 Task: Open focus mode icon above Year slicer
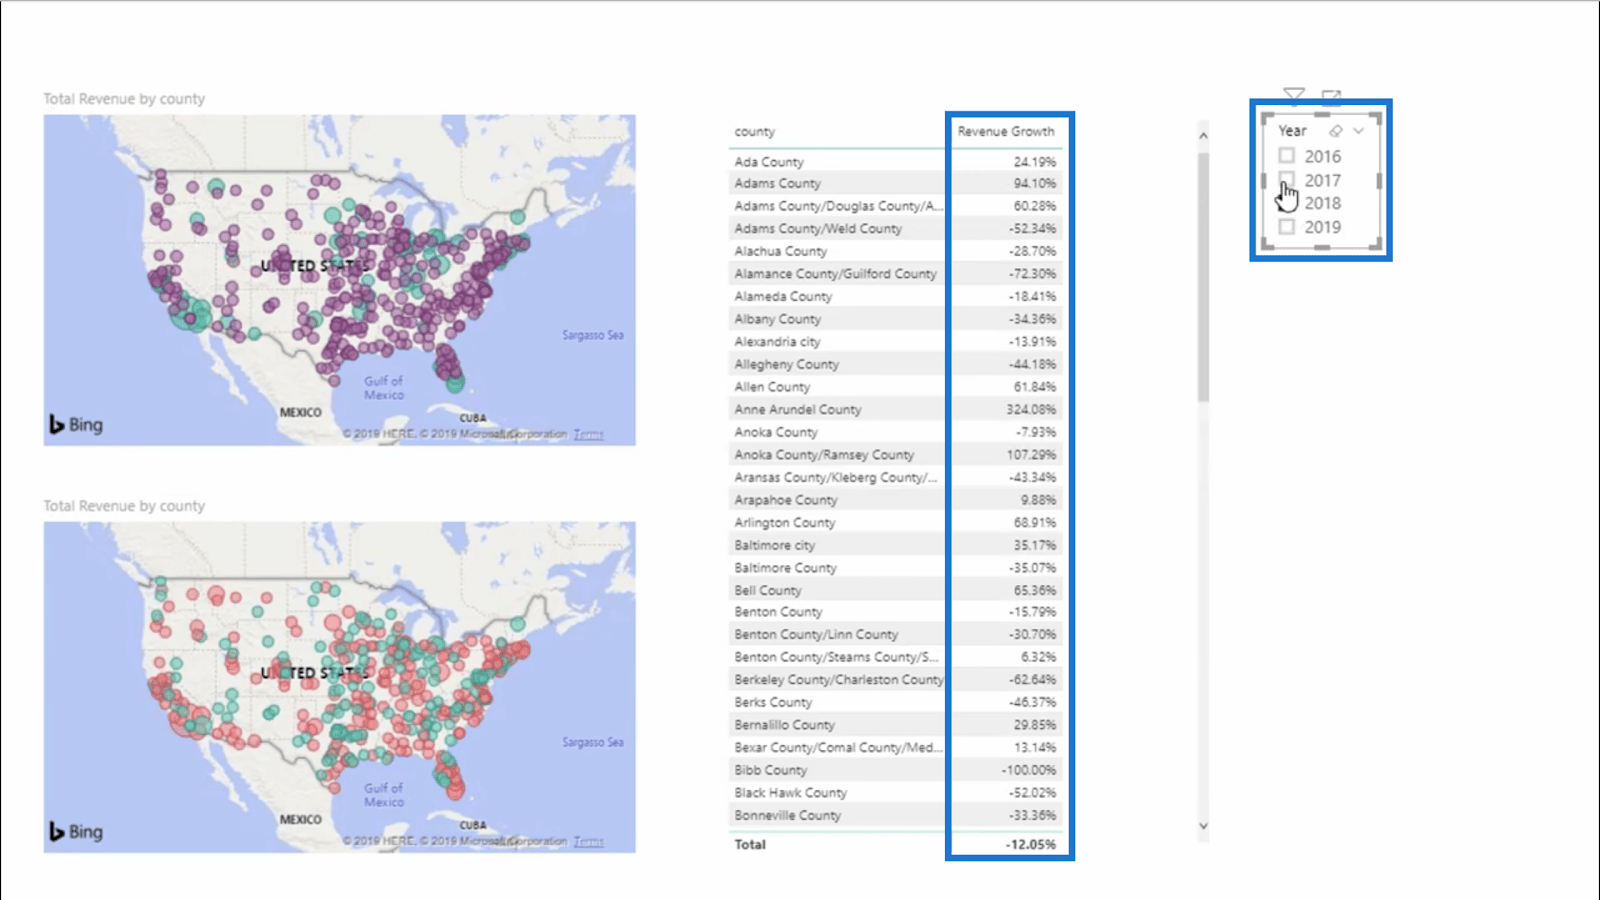(1331, 94)
